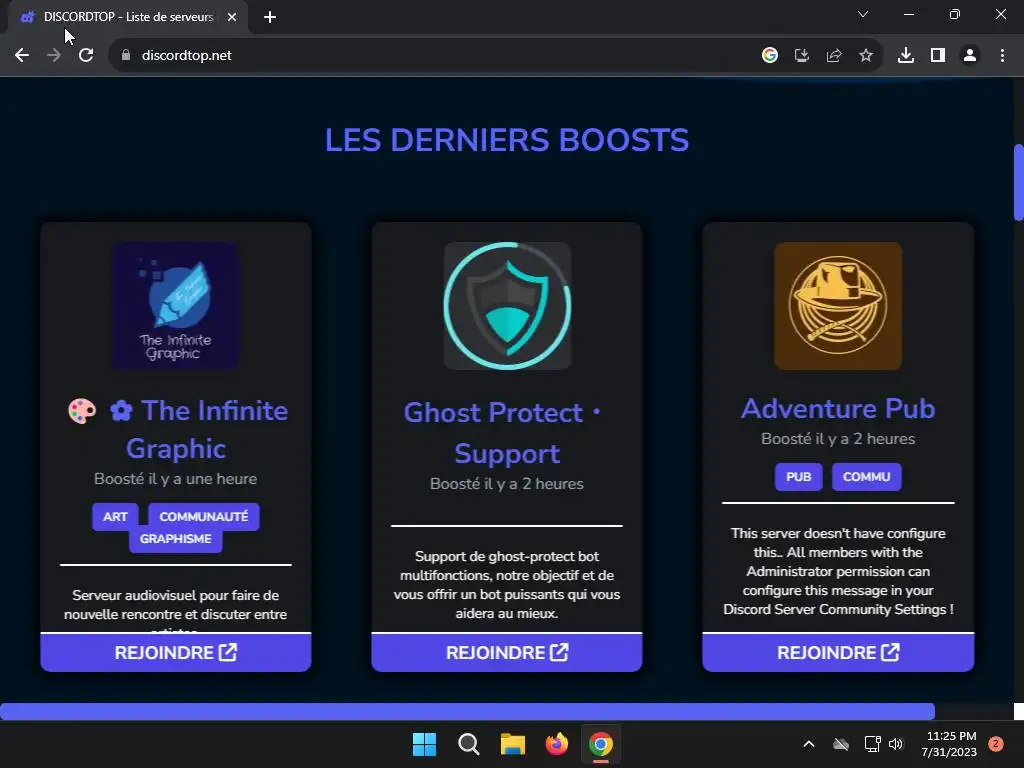Join The Infinite Graphic via REJOINDRE

[176, 652]
